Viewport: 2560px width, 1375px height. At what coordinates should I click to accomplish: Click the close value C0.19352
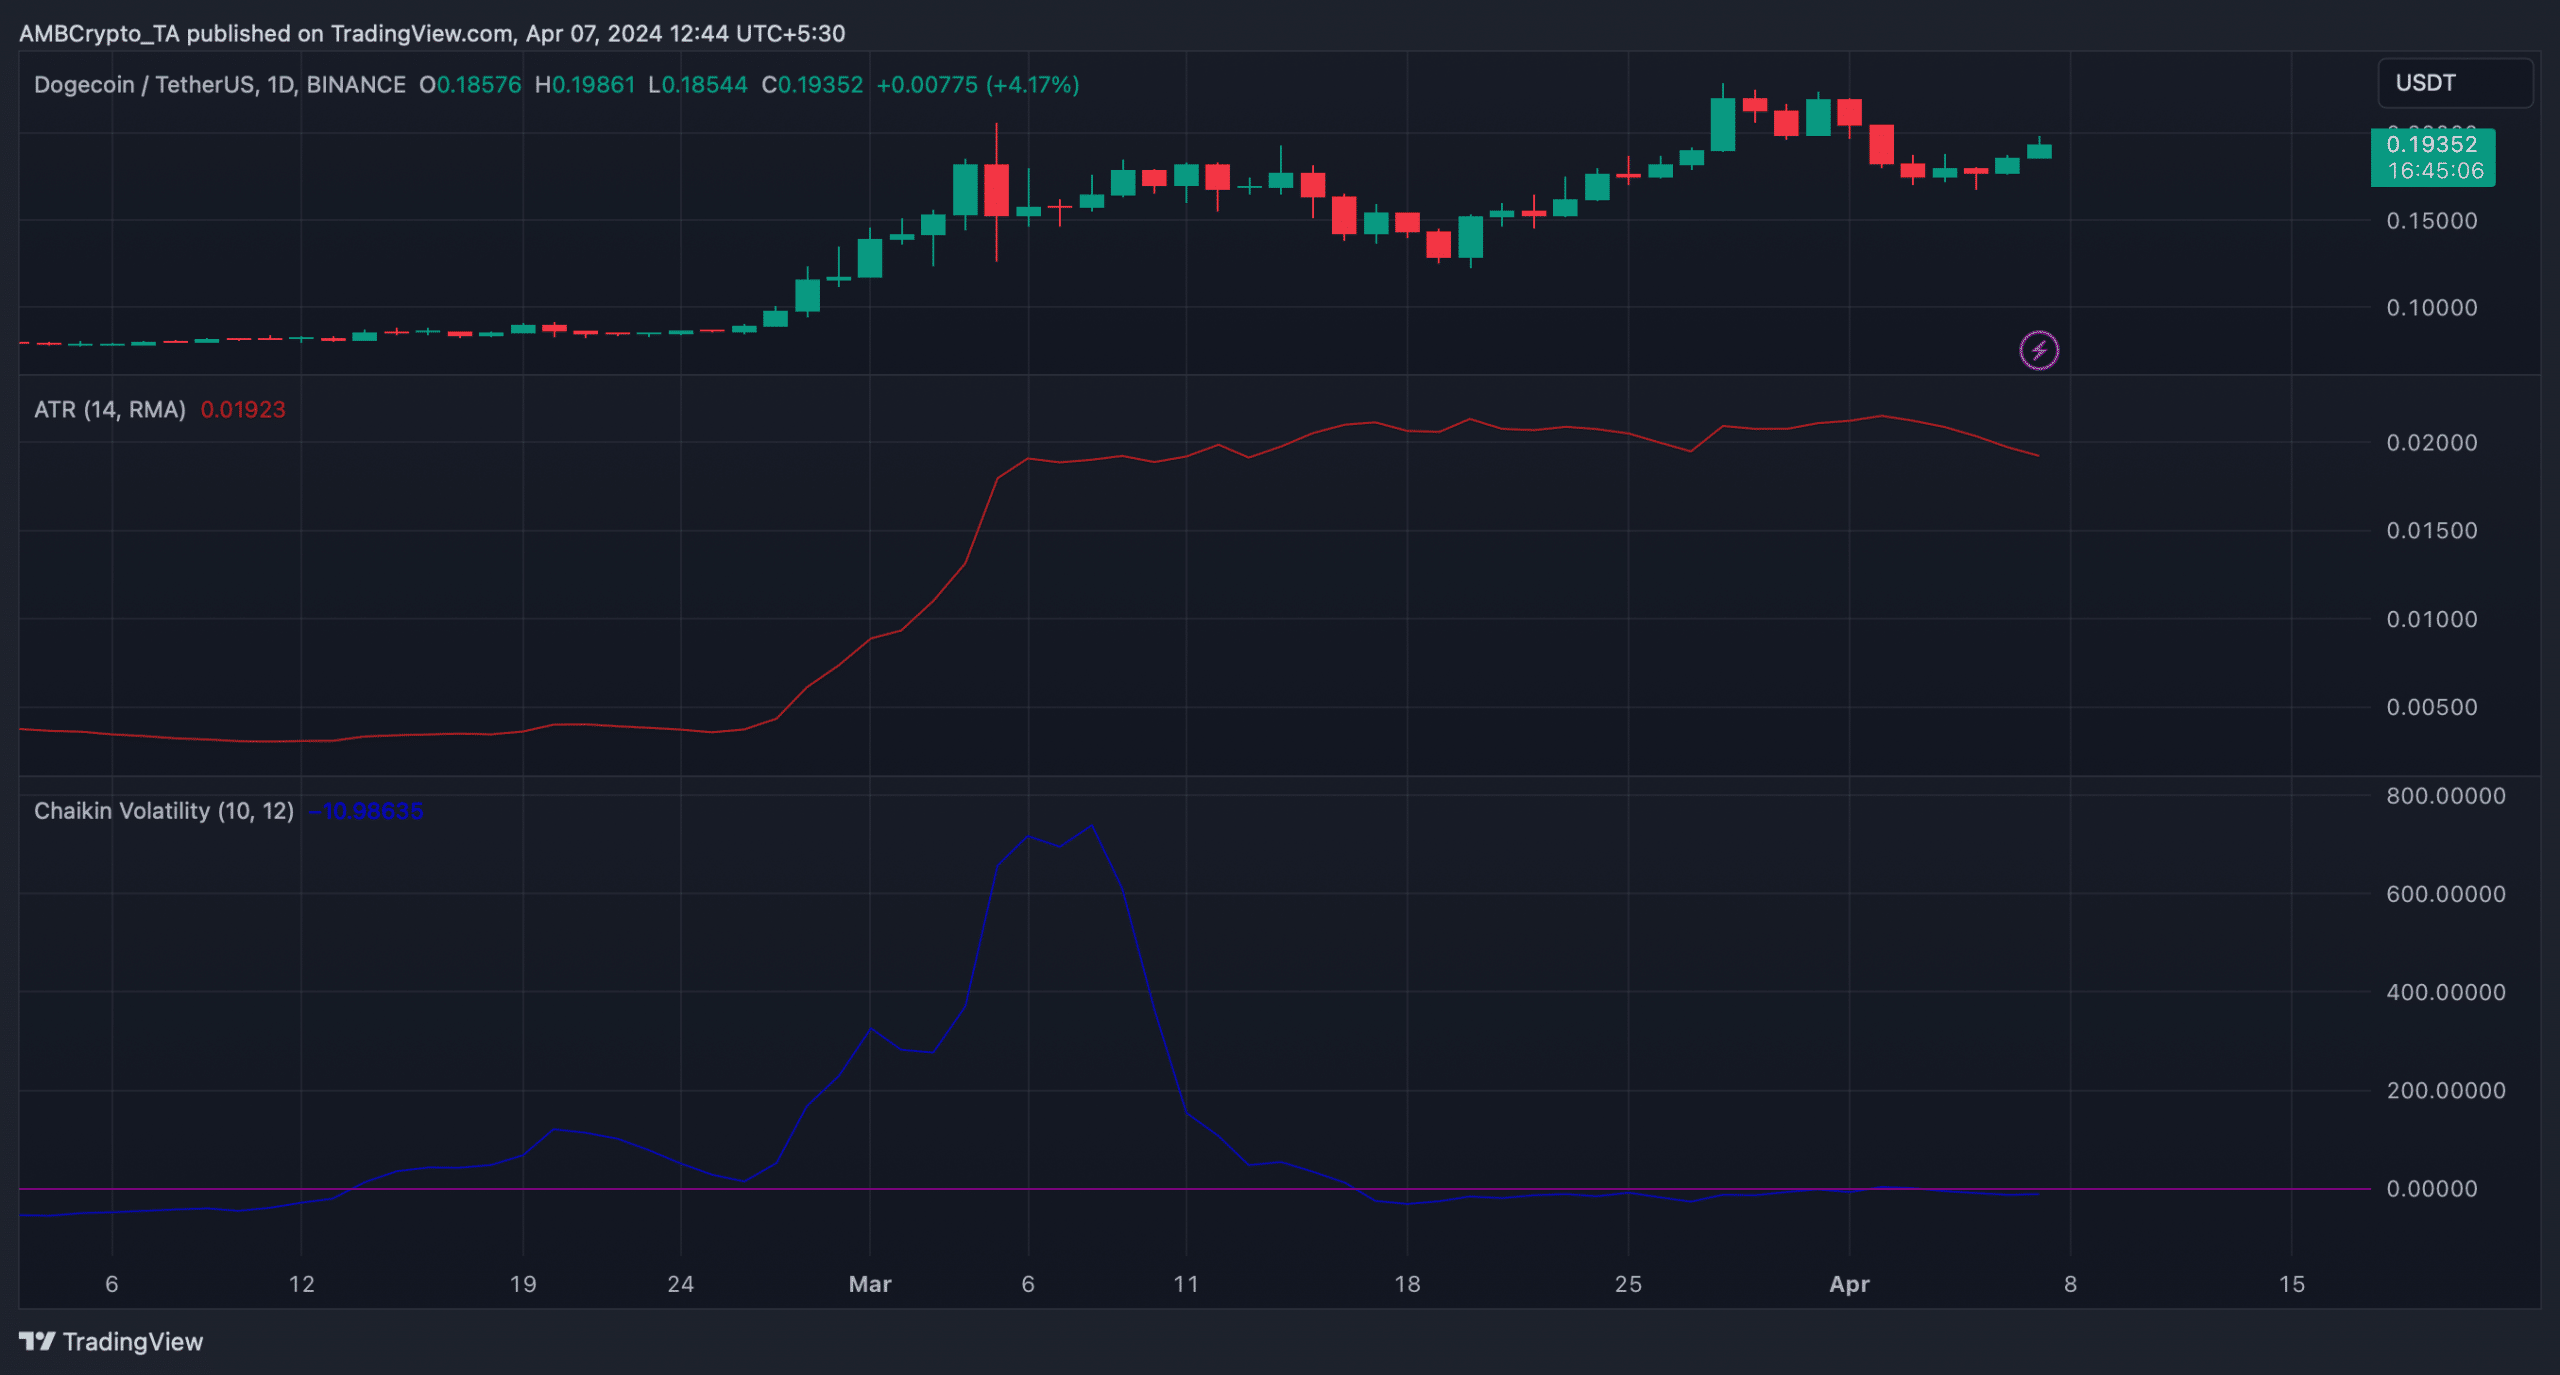click(812, 85)
